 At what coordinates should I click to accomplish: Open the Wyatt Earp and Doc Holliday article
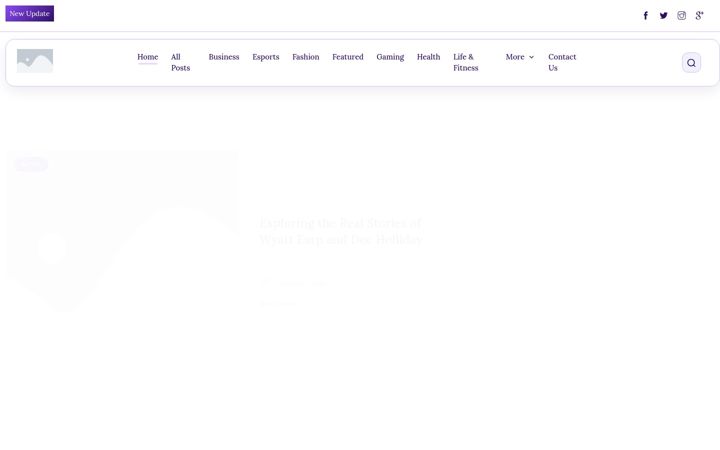tap(340, 231)
